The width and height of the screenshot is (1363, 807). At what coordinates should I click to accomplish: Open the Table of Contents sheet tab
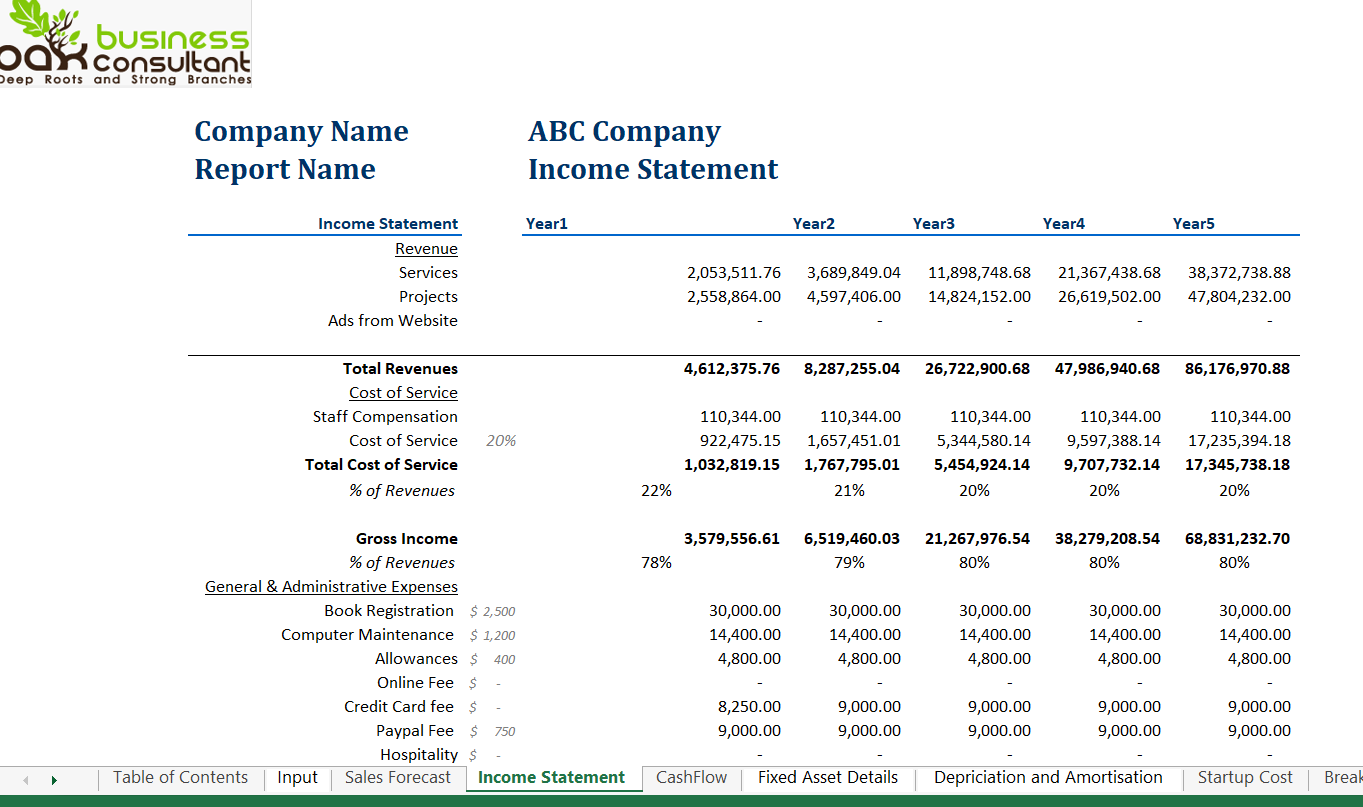click(x=180, y=778)
